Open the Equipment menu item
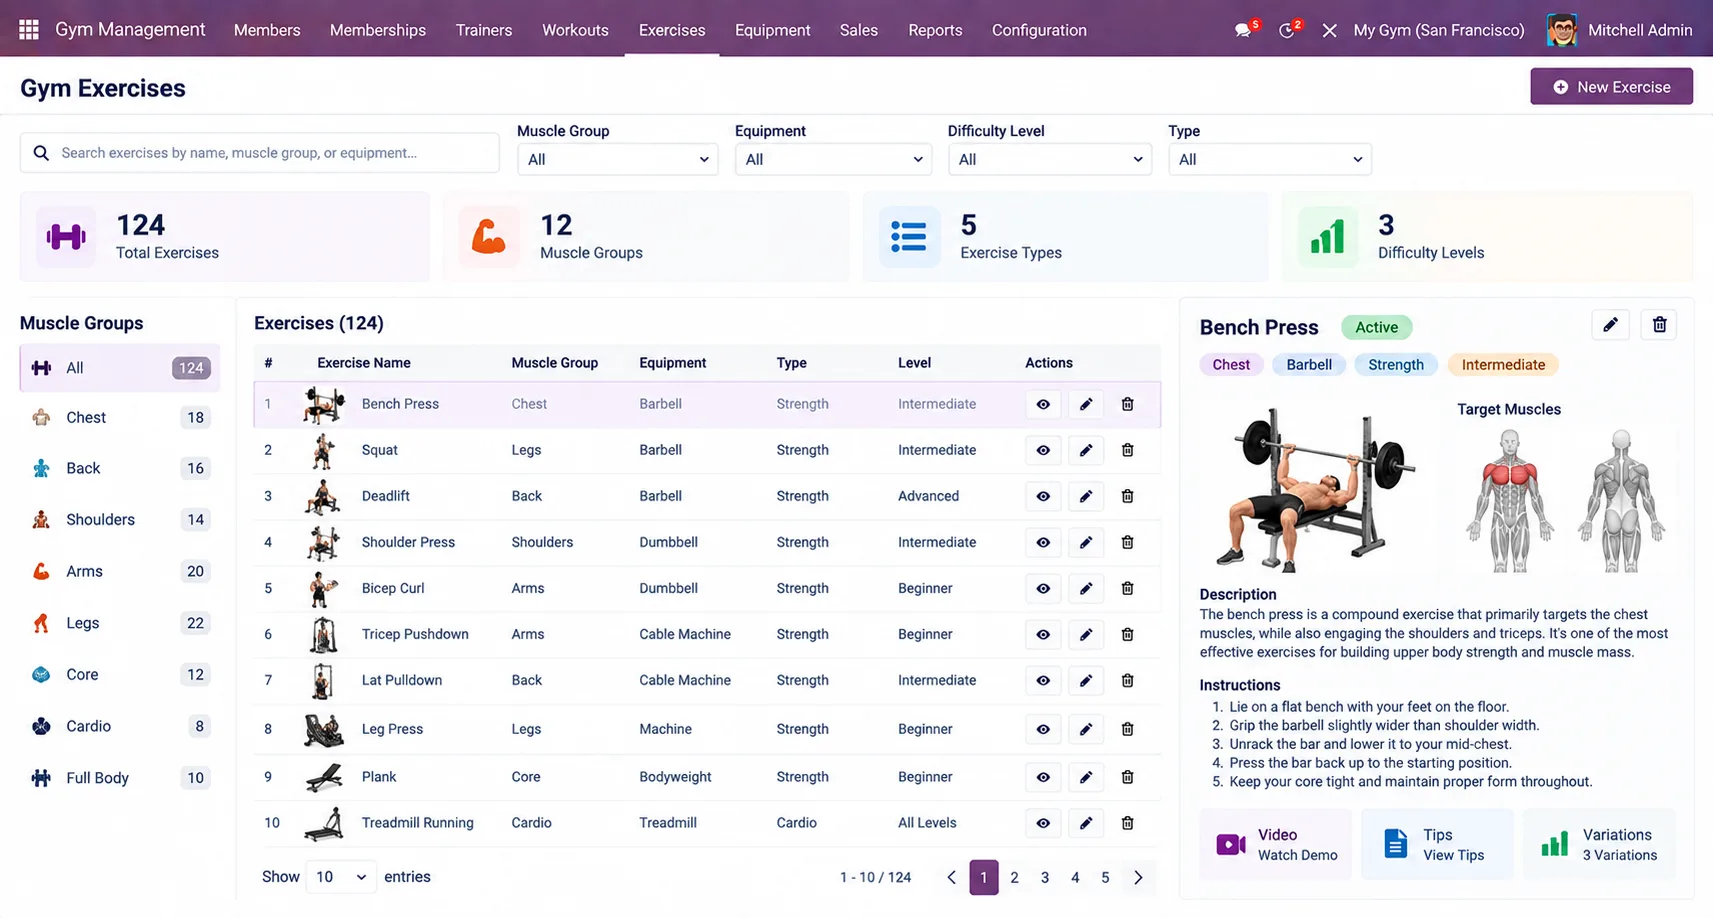 point(772,30)
